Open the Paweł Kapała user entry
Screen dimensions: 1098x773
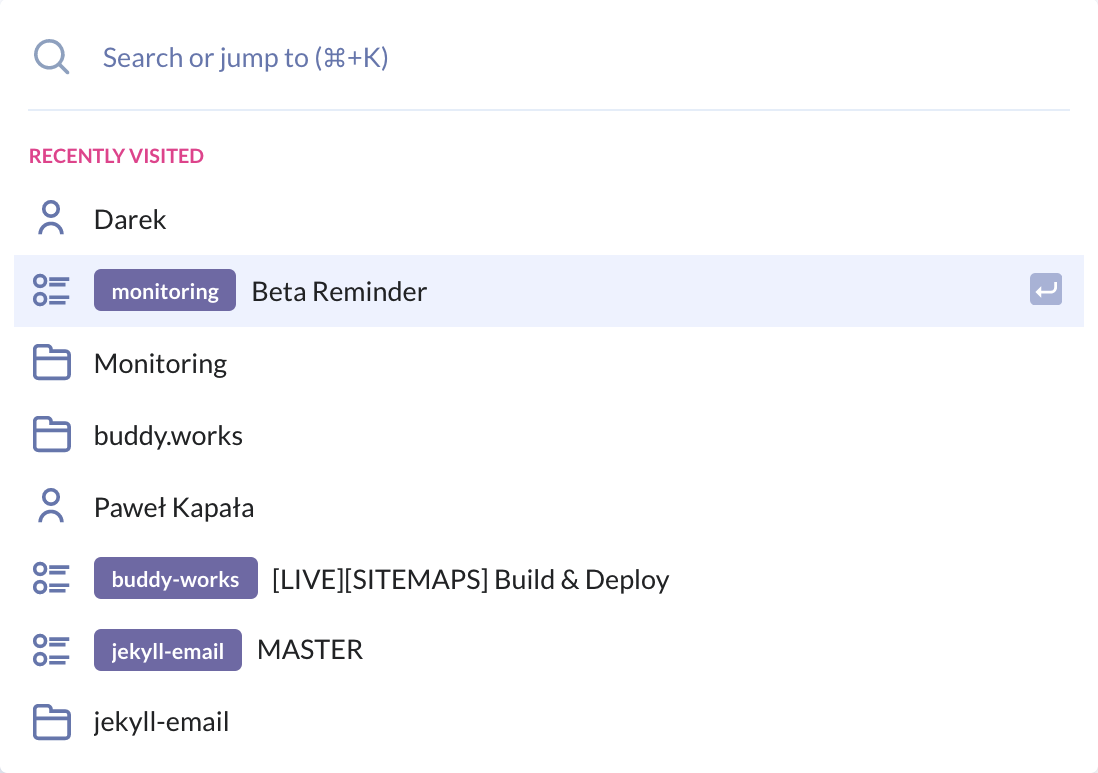(549, 507)
